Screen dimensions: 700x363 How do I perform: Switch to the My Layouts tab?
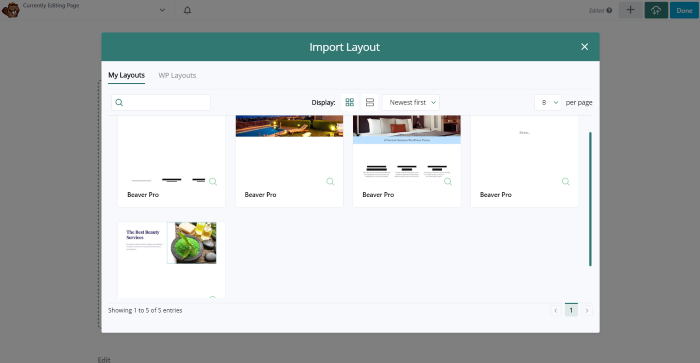click(126, 75)
